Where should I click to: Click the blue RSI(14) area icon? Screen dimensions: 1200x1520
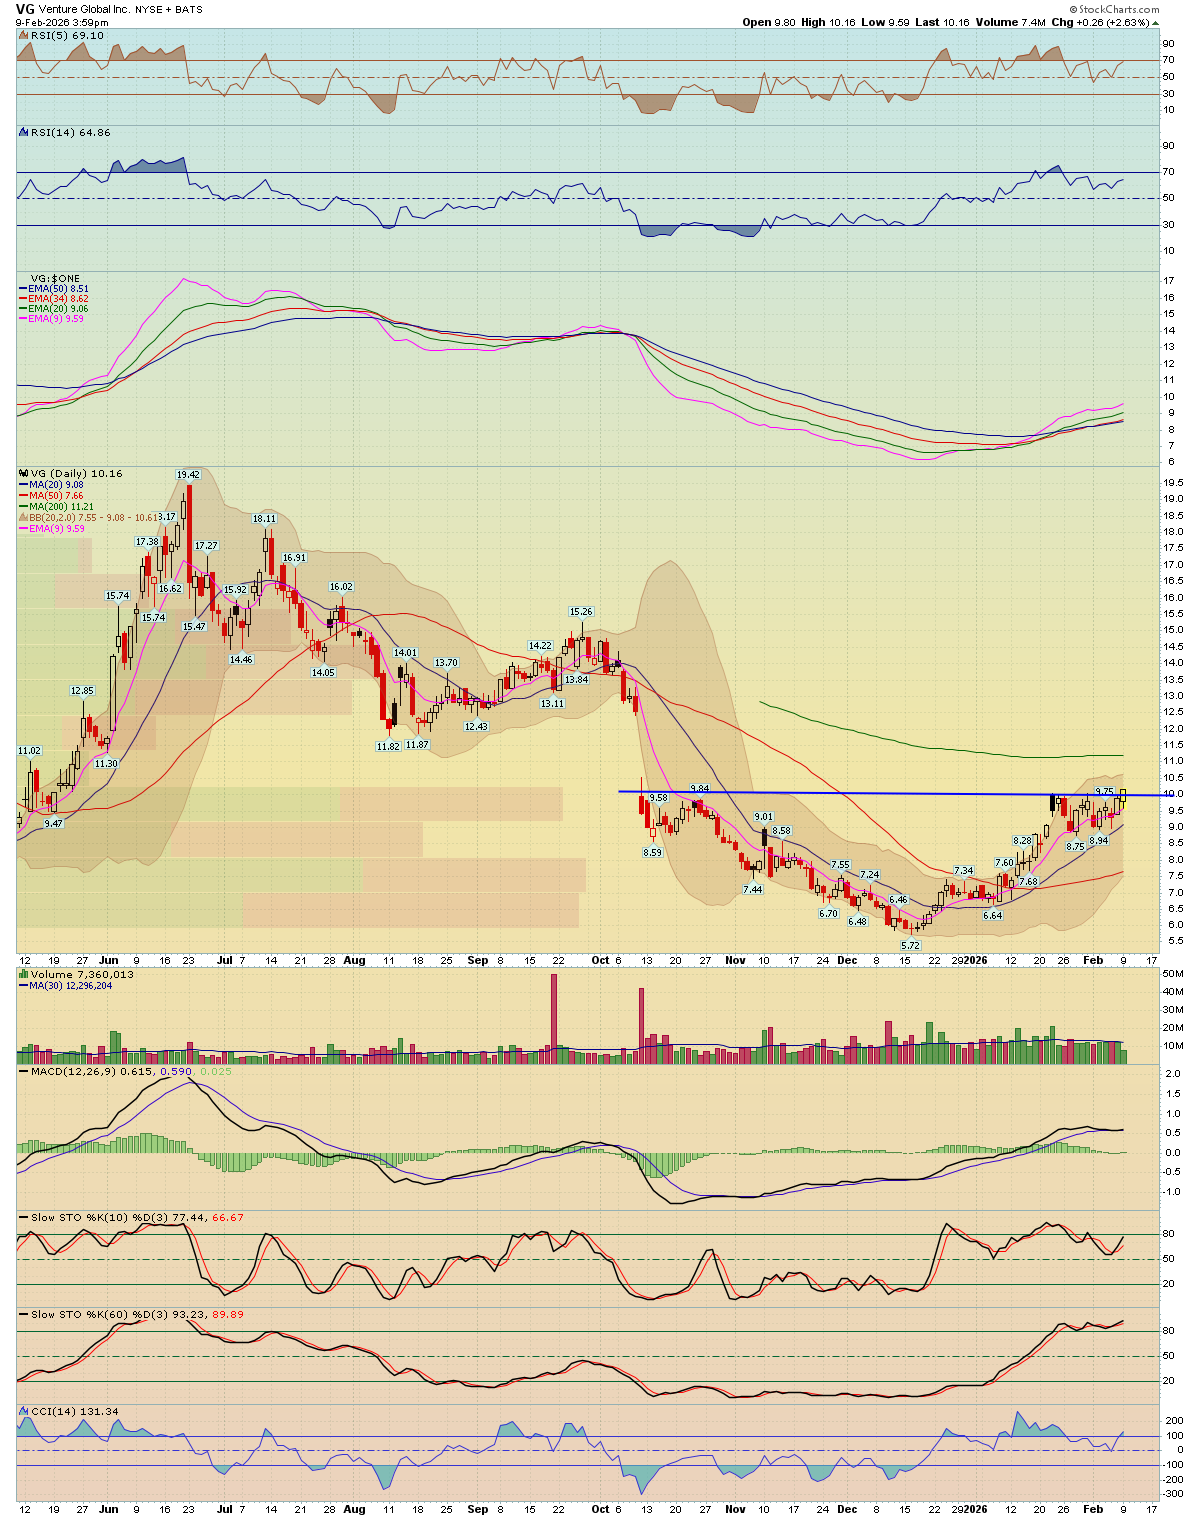(23, 132)
